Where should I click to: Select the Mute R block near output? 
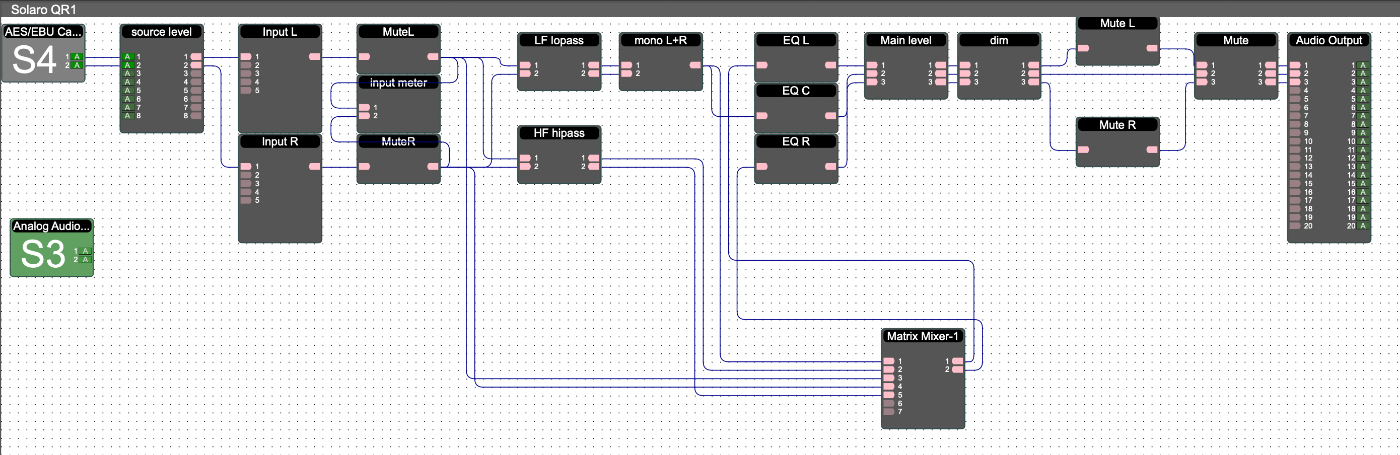1117,125
